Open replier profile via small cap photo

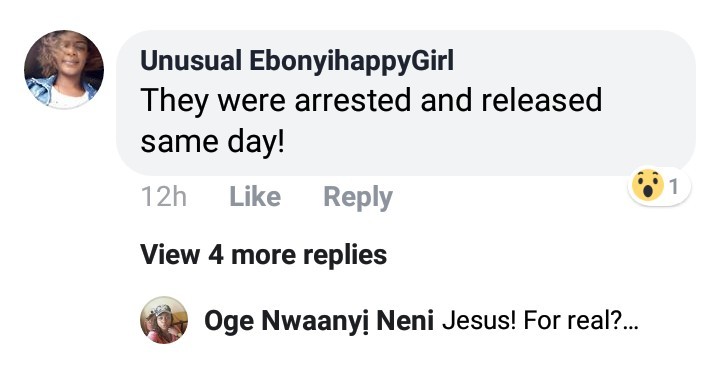(x=164, y=320)
